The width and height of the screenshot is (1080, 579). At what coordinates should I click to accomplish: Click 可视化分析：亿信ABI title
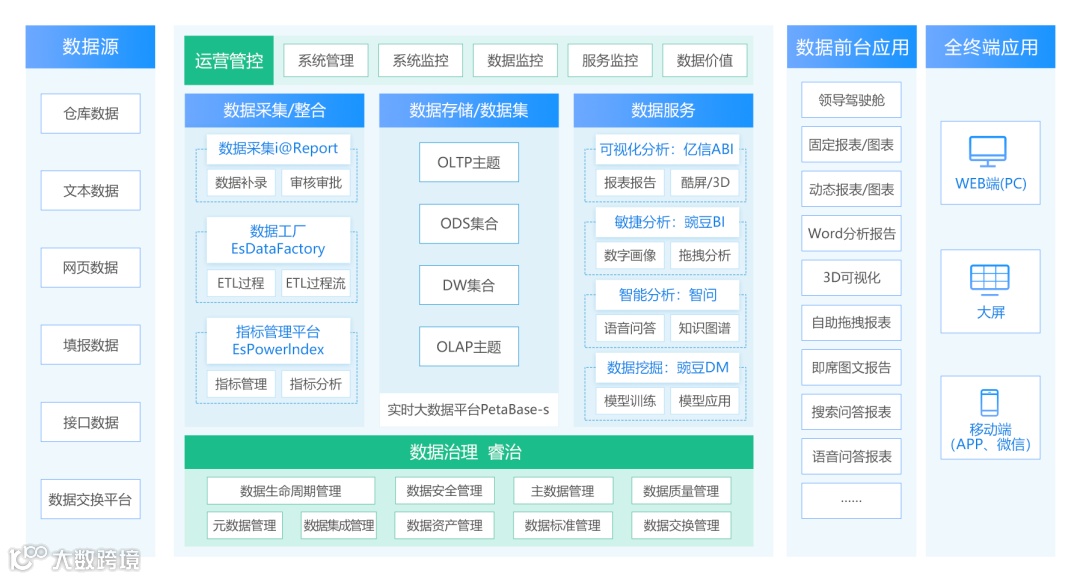pyautogui.click(x=667, y=149)
